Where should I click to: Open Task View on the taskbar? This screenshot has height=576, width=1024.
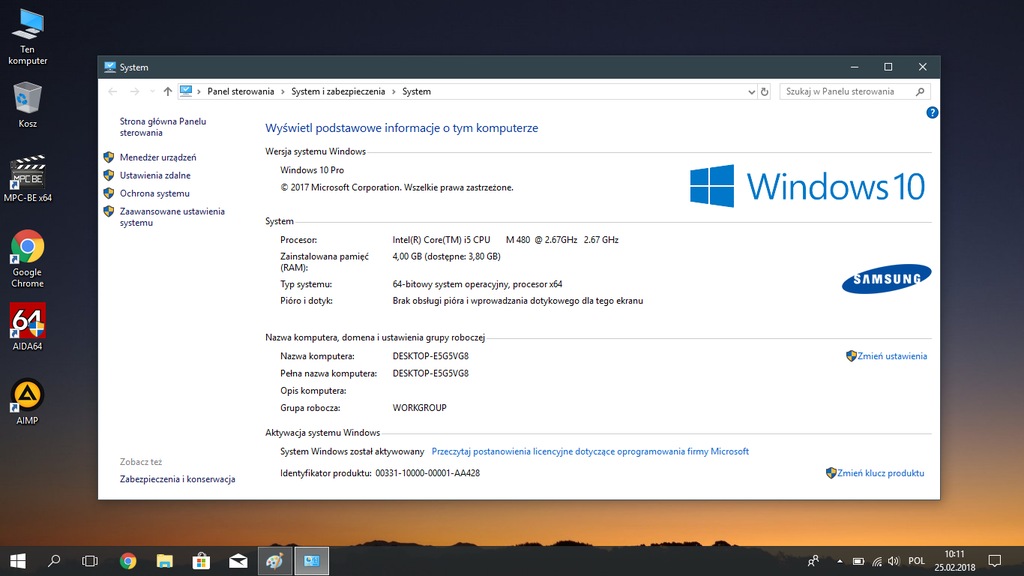90,561
